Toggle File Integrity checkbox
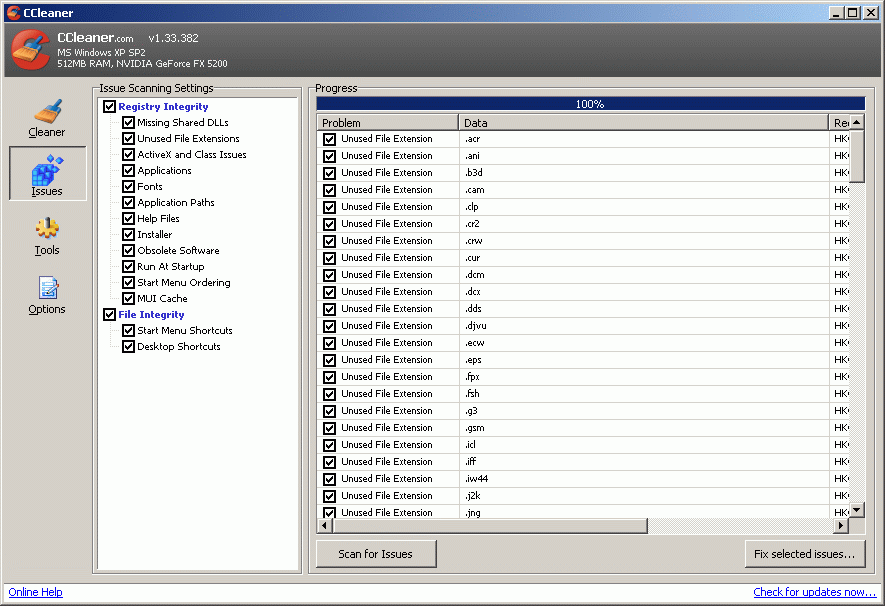Image resolution: width=885 pixels, height=606 pixels. tap(109, 315)
